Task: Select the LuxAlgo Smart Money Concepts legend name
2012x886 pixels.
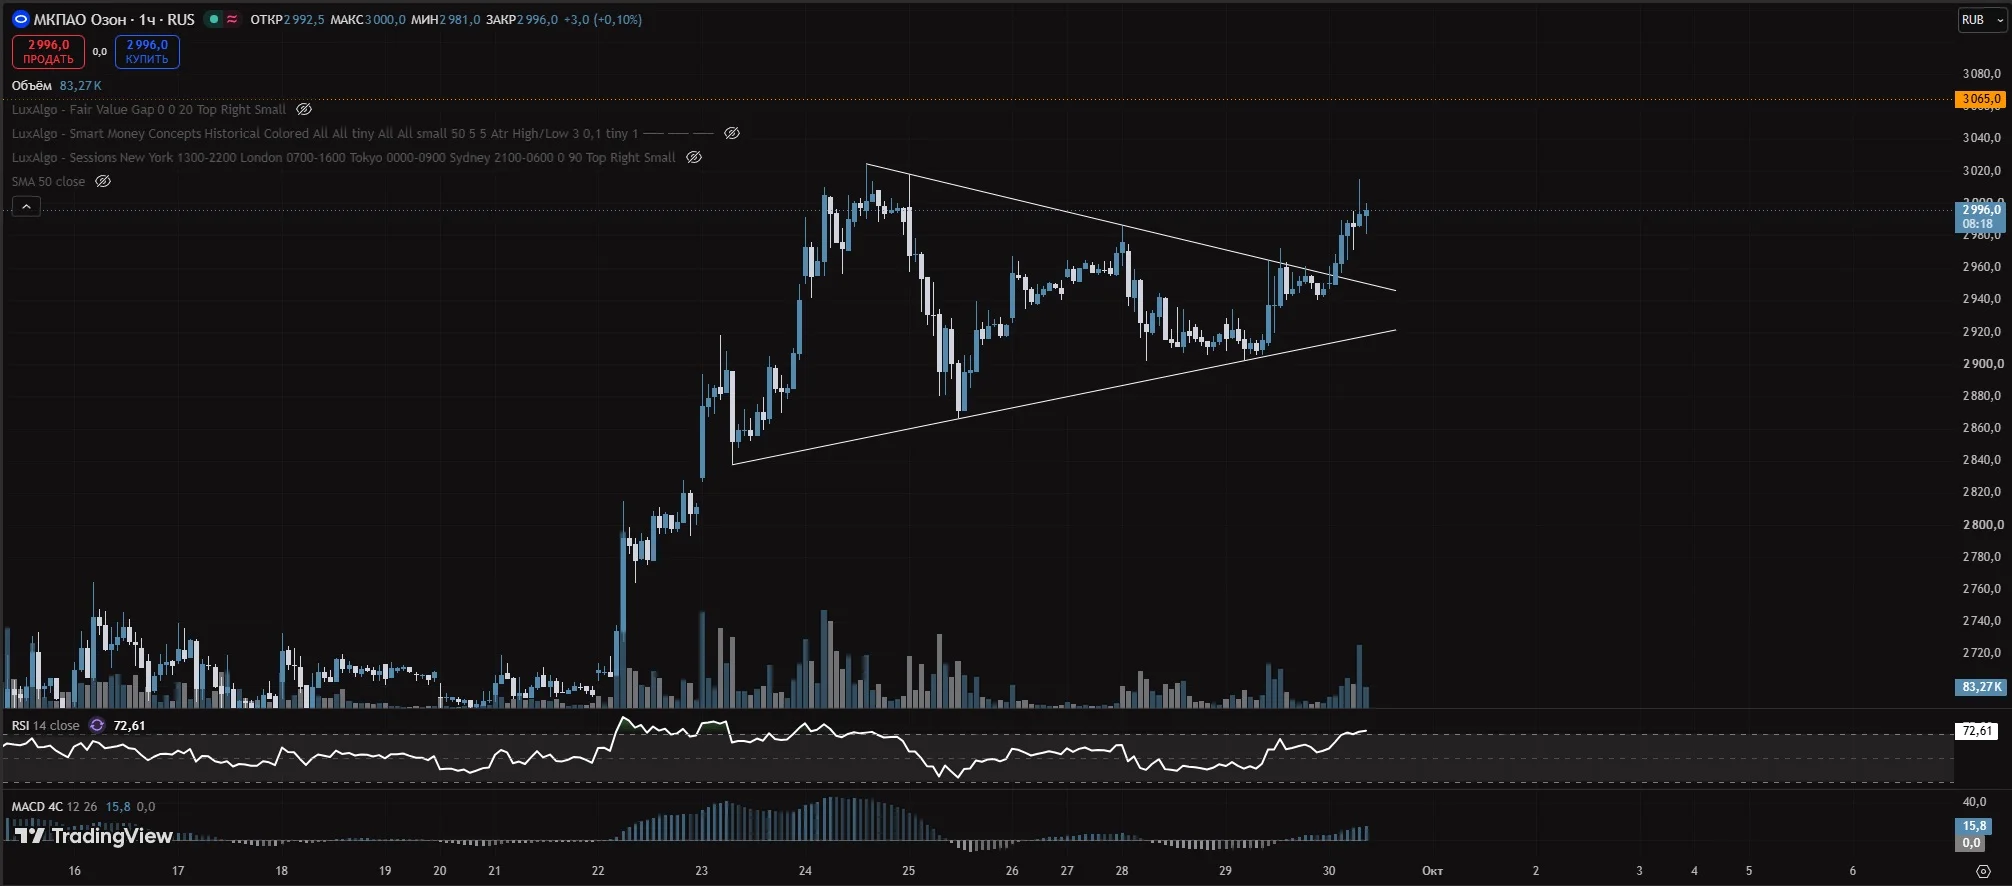Action: coord(325,133)
